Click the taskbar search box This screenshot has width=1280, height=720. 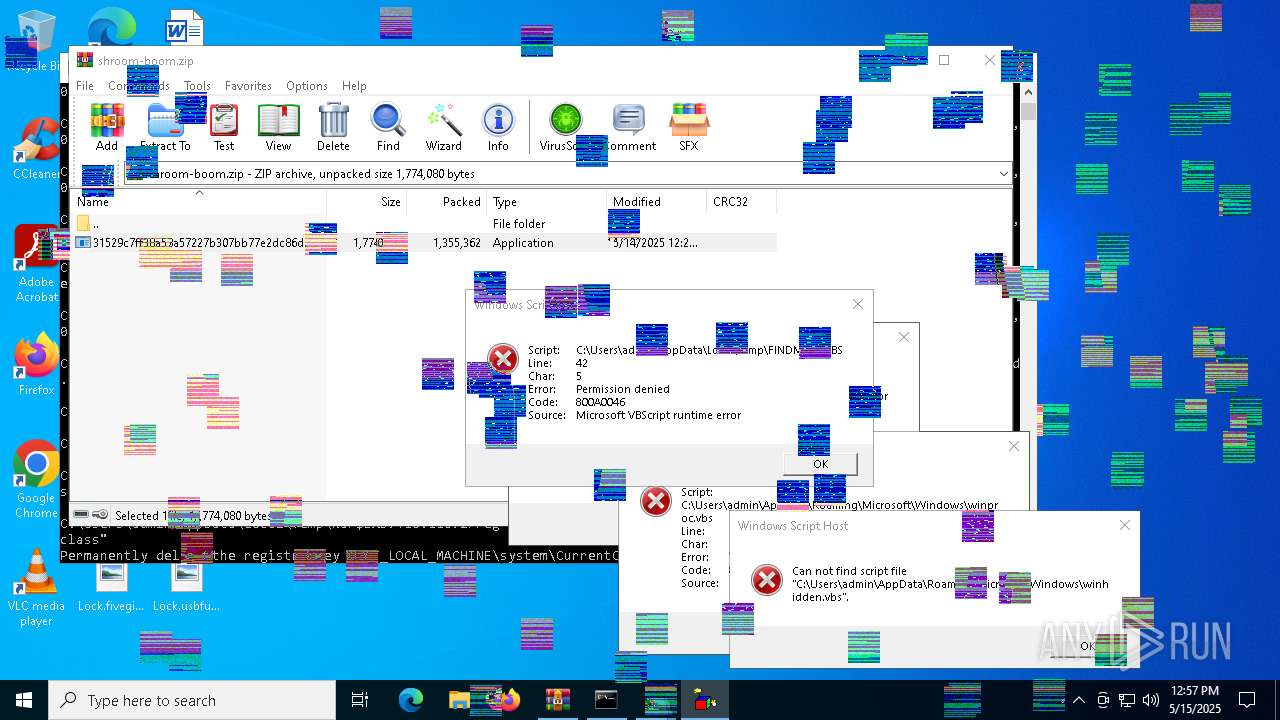coord(192,700)
